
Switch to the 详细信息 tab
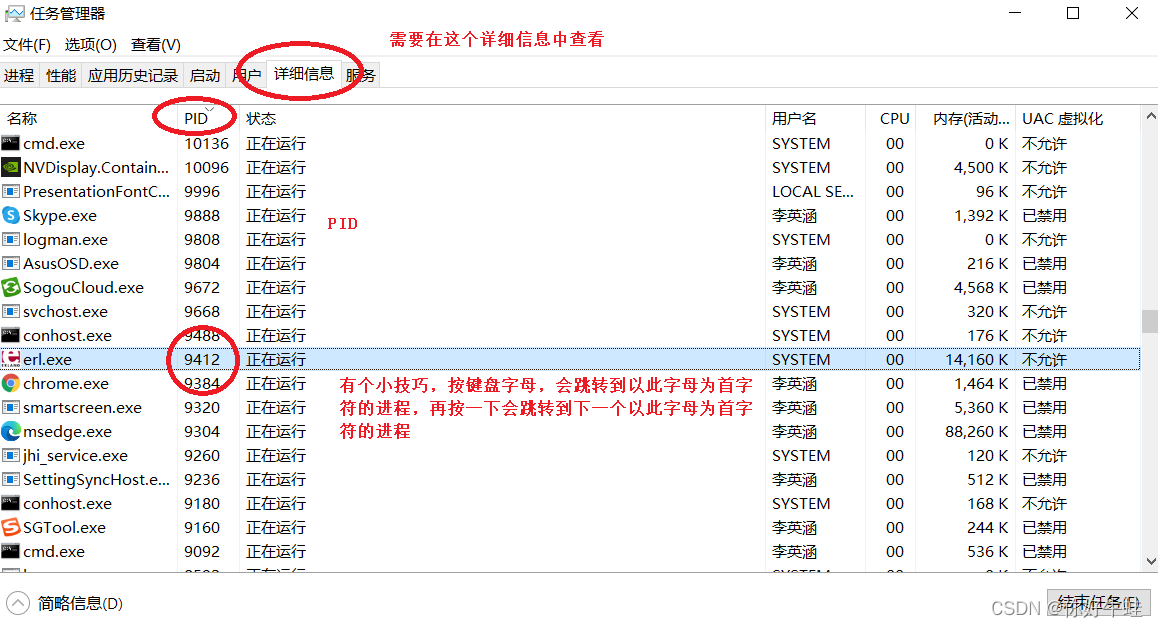(x=304, y=74)
